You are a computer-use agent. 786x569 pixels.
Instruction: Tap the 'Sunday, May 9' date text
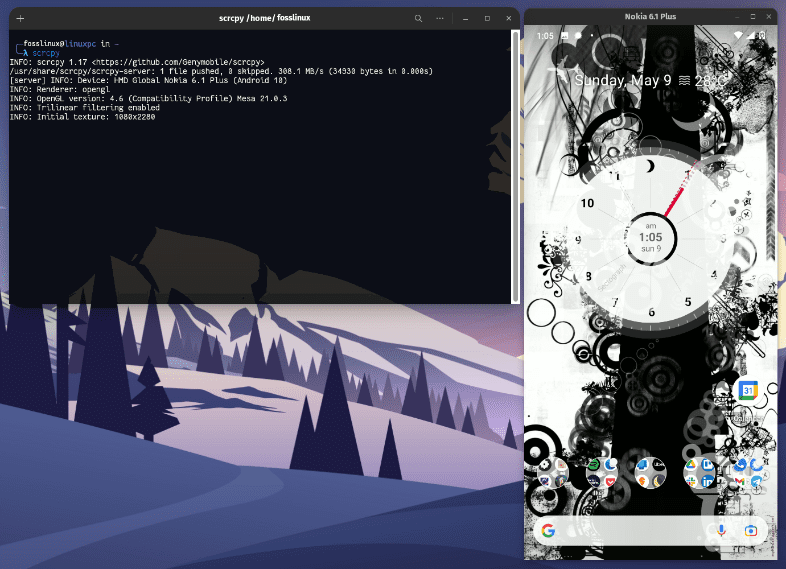point(623,80)
